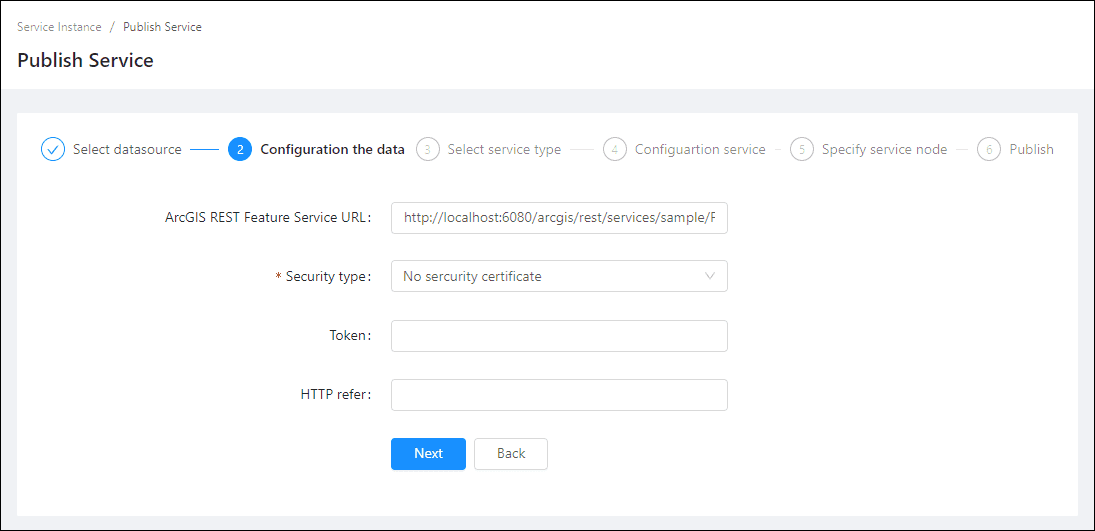1095x531 pixels.
Task: Open the Configuartion service step label
Action: 700,149
